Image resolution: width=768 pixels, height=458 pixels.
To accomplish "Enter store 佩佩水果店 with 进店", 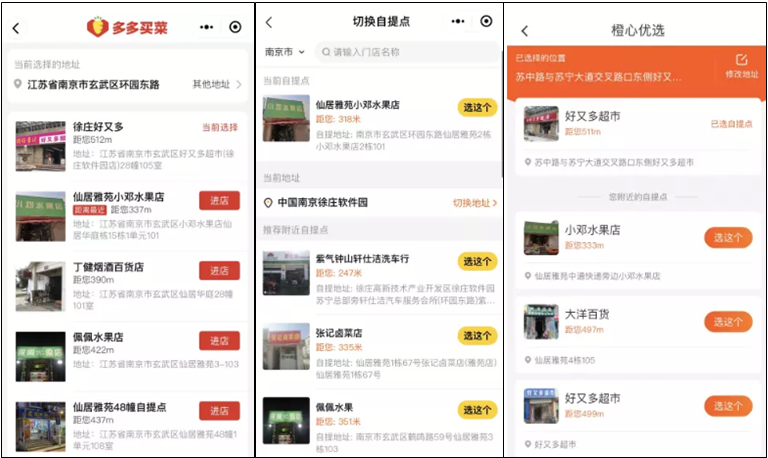I will (x=219, y=340).
